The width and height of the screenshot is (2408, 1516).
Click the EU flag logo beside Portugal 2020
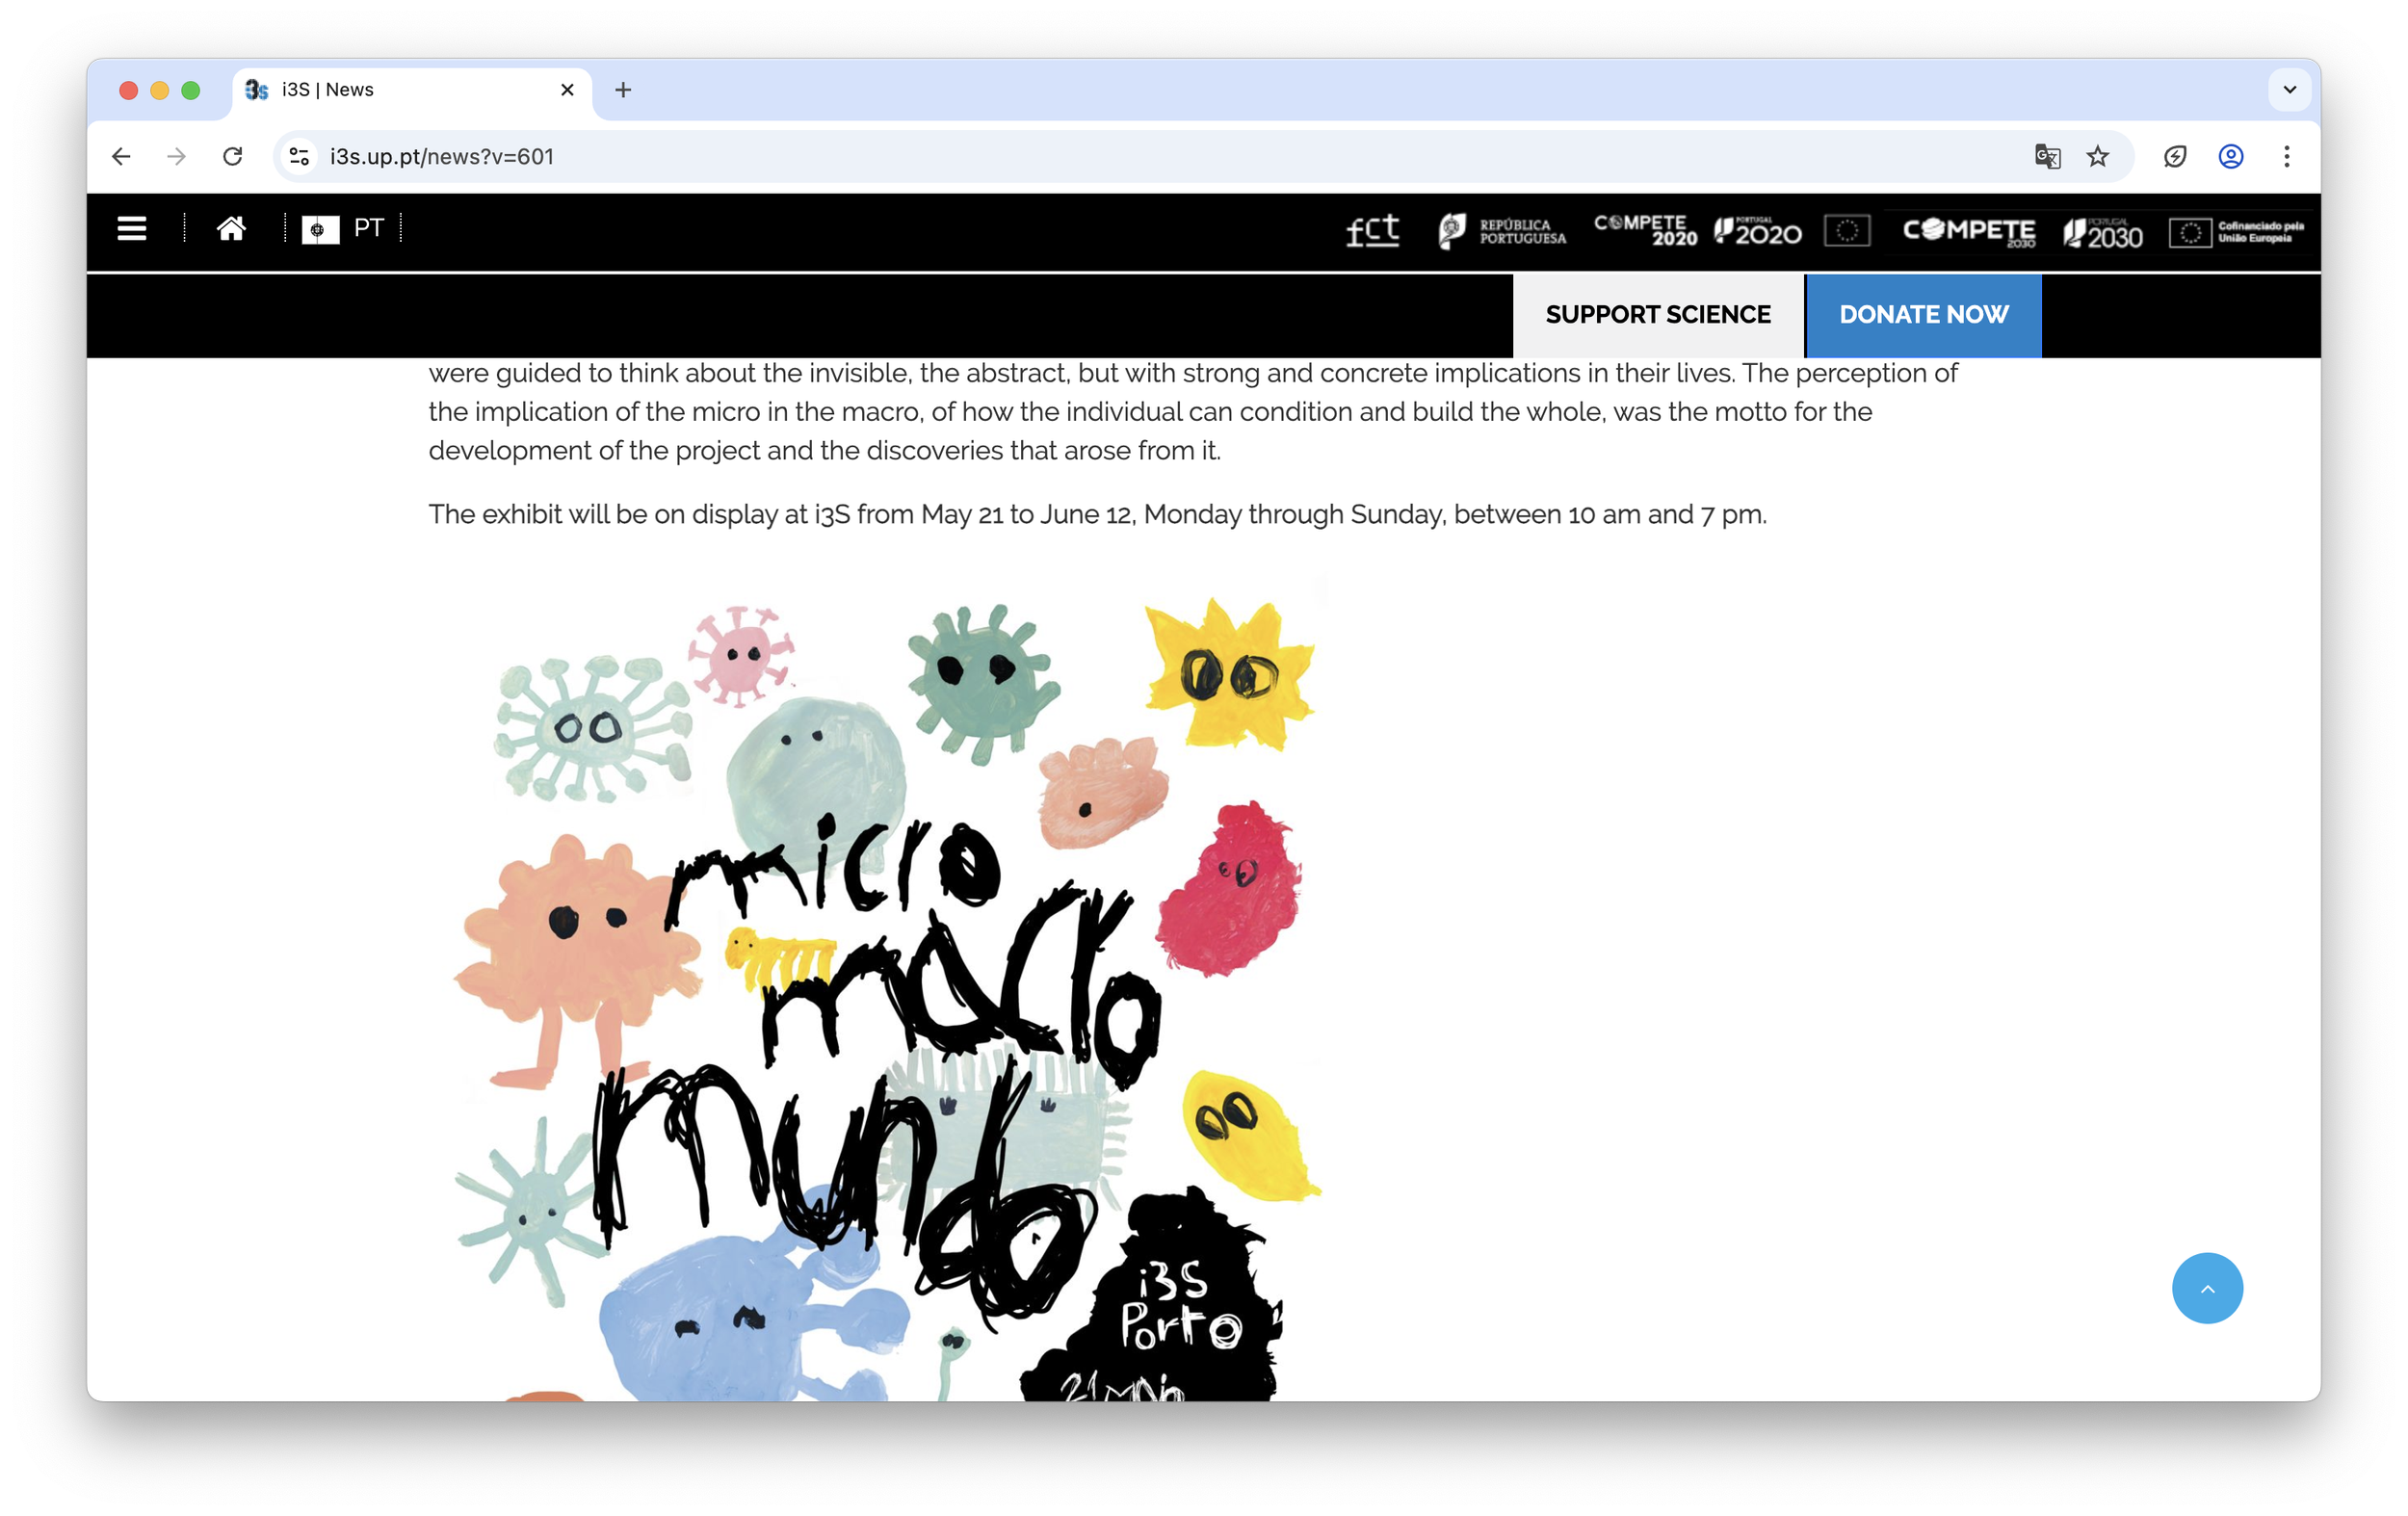[1847, 231]
